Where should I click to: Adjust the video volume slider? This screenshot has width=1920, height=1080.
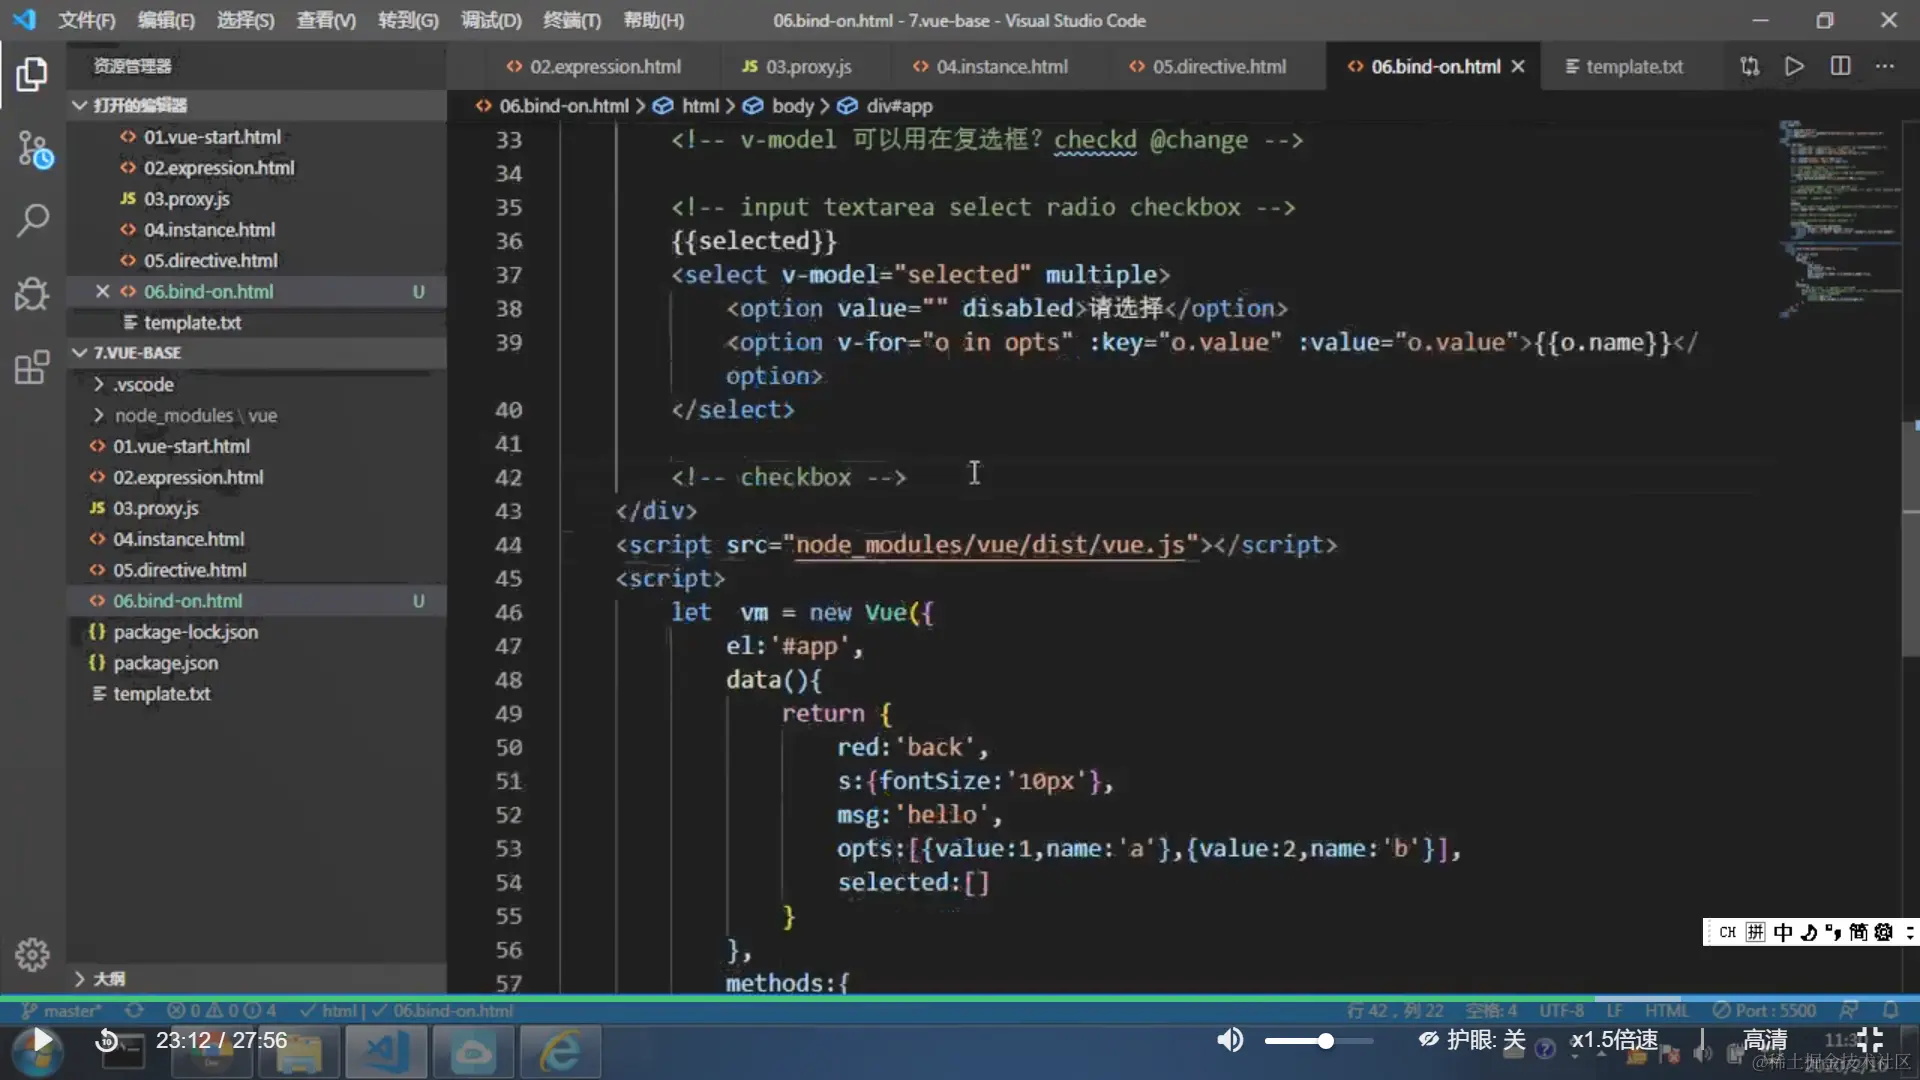click(1324, 1041)
